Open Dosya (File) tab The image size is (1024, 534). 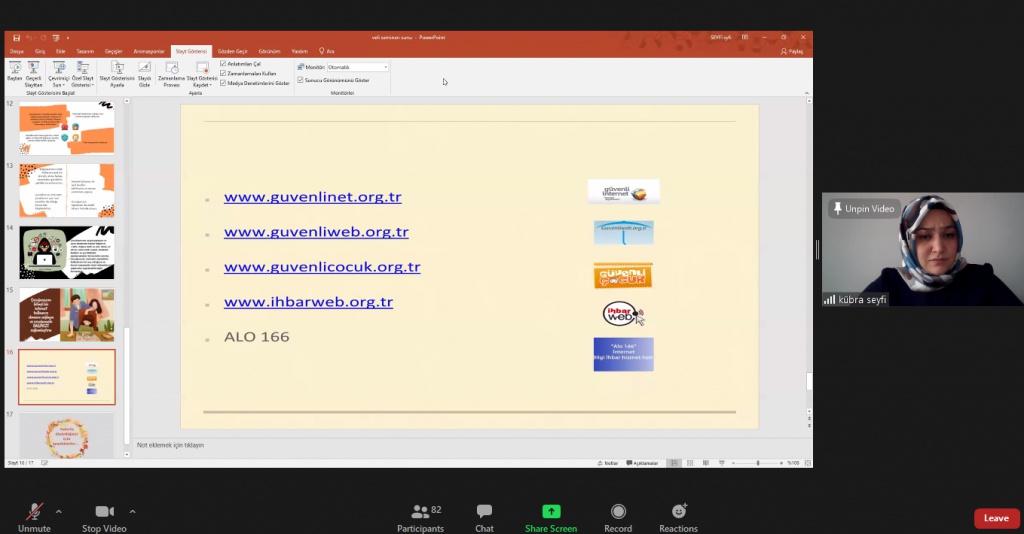click(x=17, y=51)
